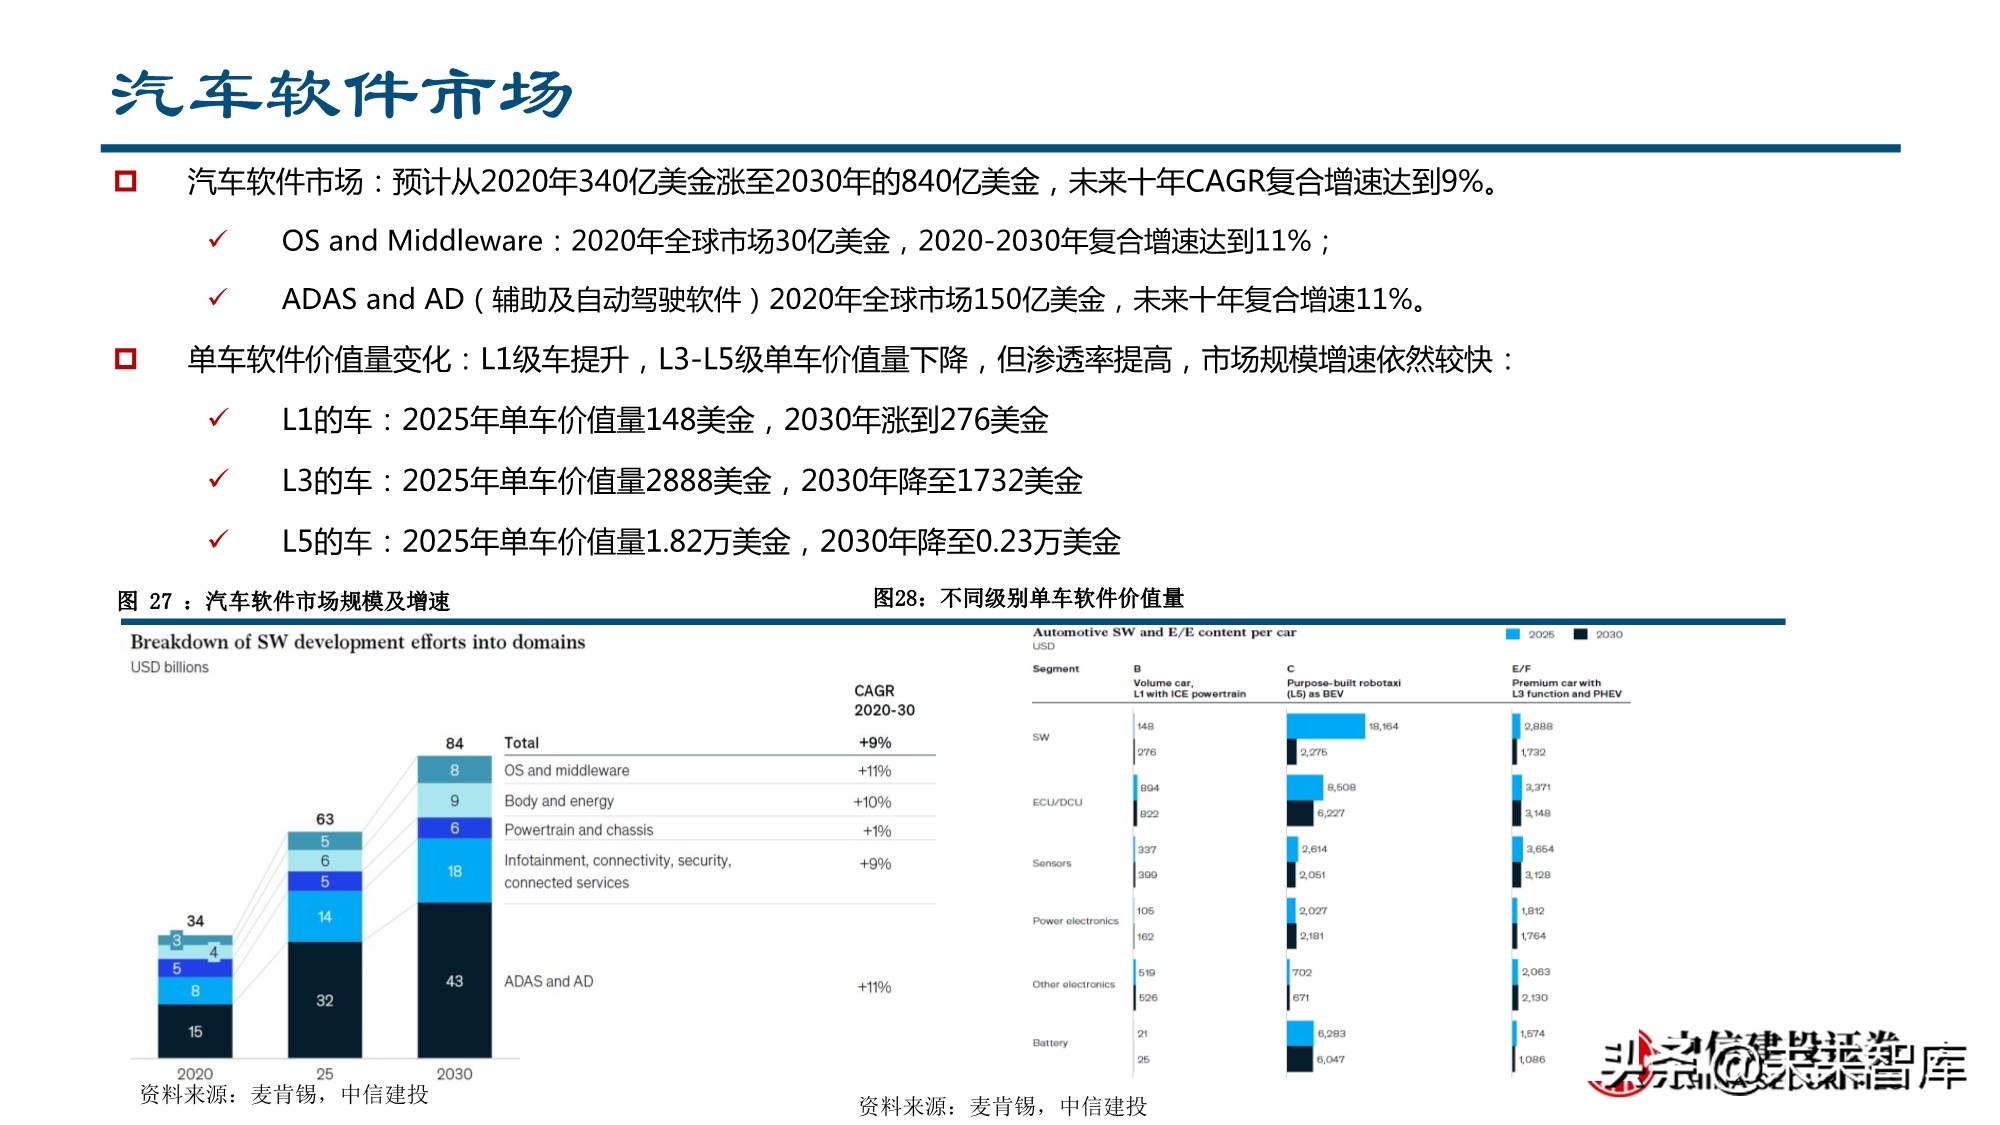Click the 2025 bar's '14' blue segment
This screenshot has height=1125, width=2000.
point(325,916)
